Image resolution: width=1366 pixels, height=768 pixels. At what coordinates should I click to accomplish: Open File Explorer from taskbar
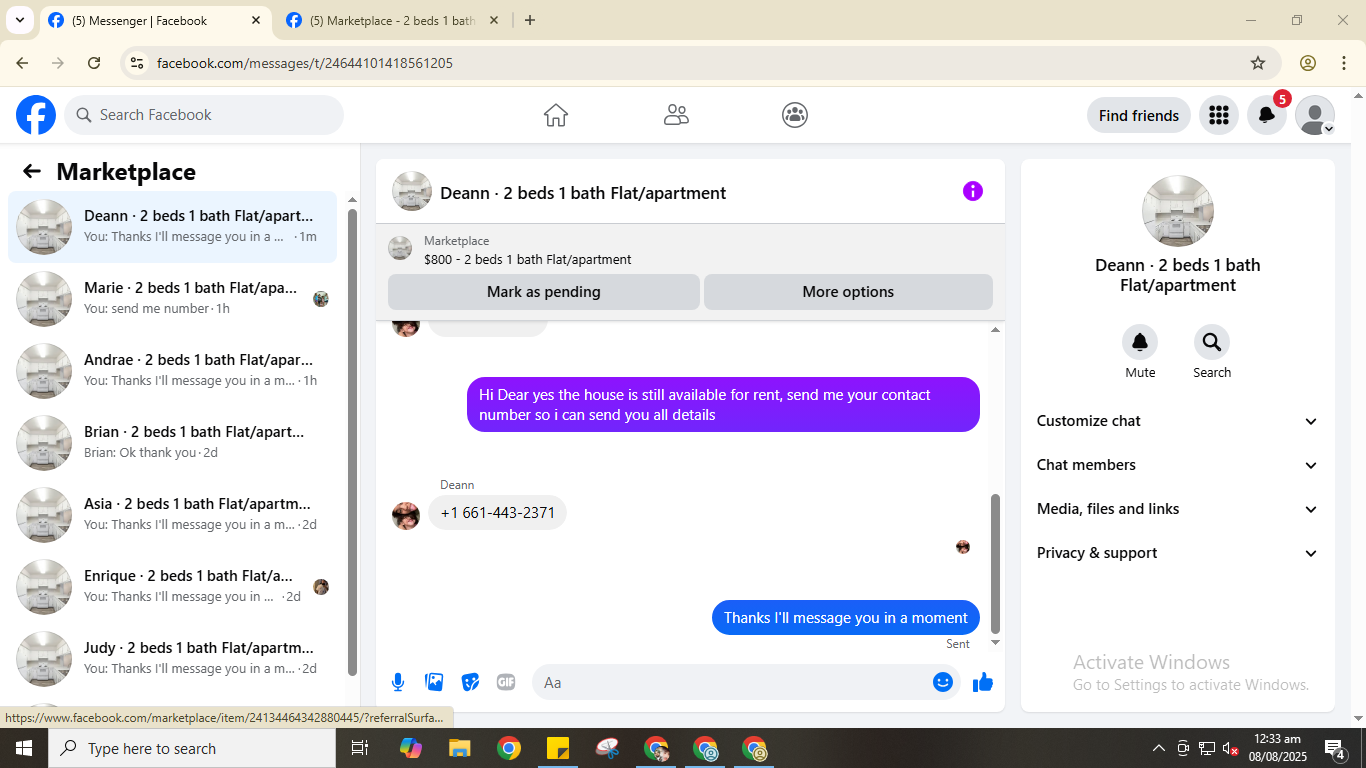pos(459,748)
